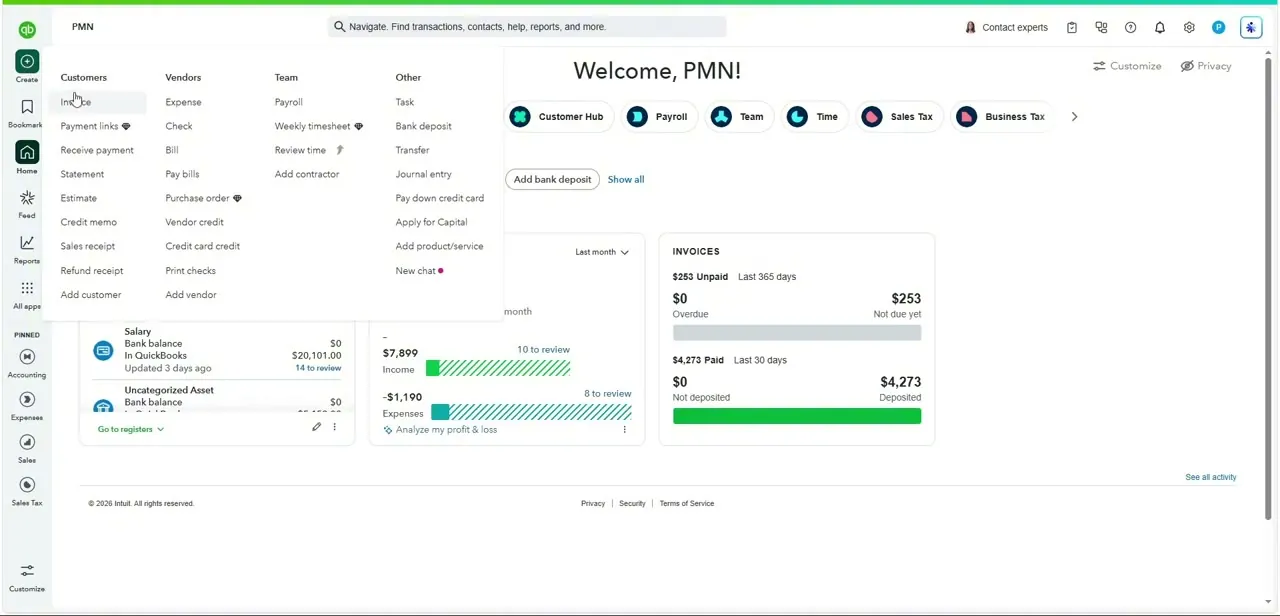Open 14 to review link
The image size is (1280, 616).
coord(318,368)
